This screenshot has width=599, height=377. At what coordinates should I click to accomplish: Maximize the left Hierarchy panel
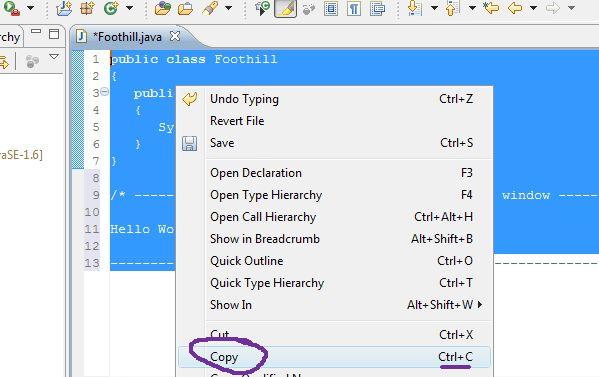click(54, 34)
